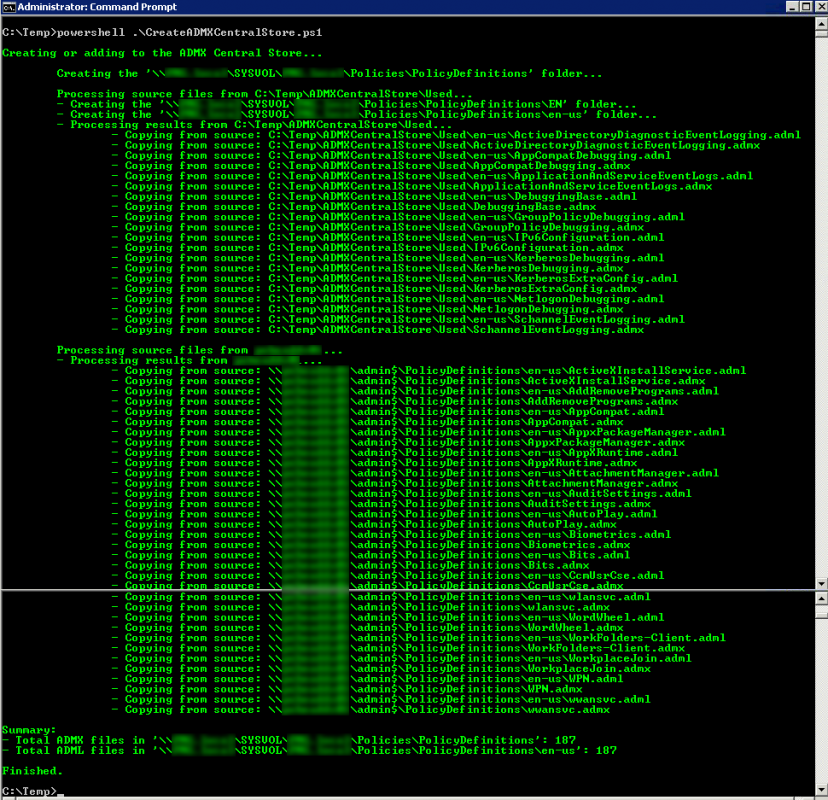Viewport: 828px width, 800px height.
Task: Click the lower pane scrollbar thumb
Action: pyautogui.click(x=821, y=615)
